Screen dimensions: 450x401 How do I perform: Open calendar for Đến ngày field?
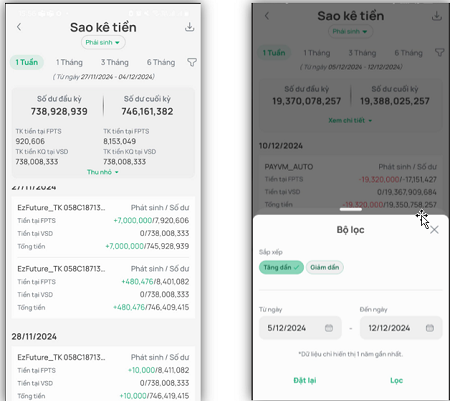[x=430, y=328]
